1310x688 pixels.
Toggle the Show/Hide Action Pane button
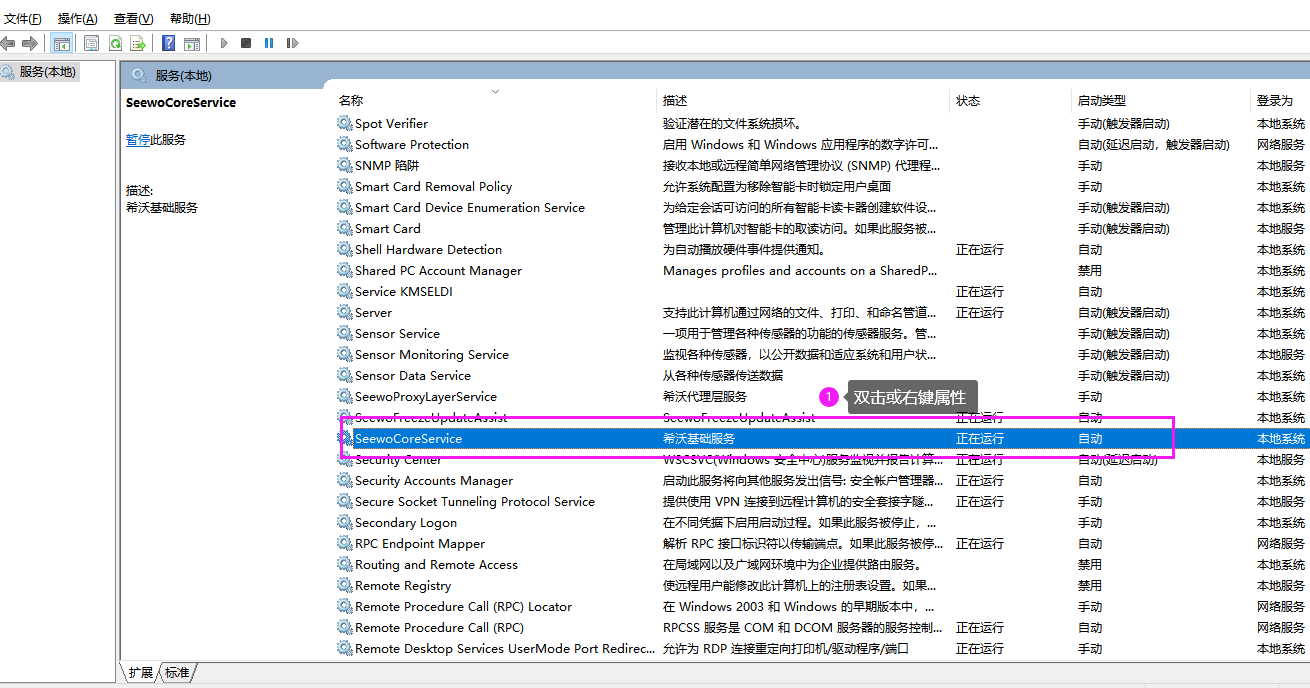pos(192,43)
